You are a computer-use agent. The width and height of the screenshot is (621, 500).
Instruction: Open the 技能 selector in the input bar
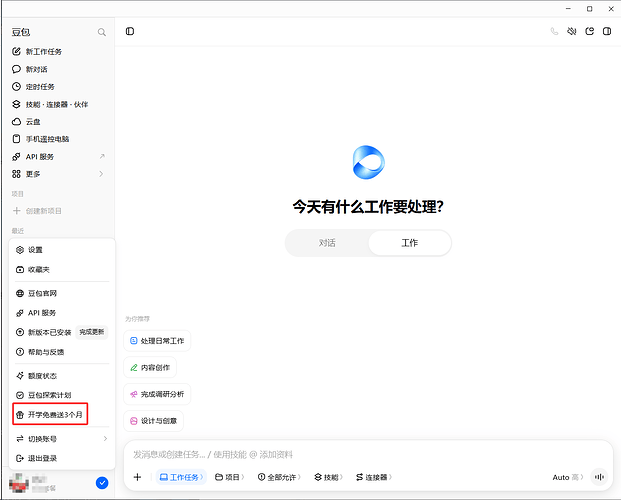click(328, 477)
